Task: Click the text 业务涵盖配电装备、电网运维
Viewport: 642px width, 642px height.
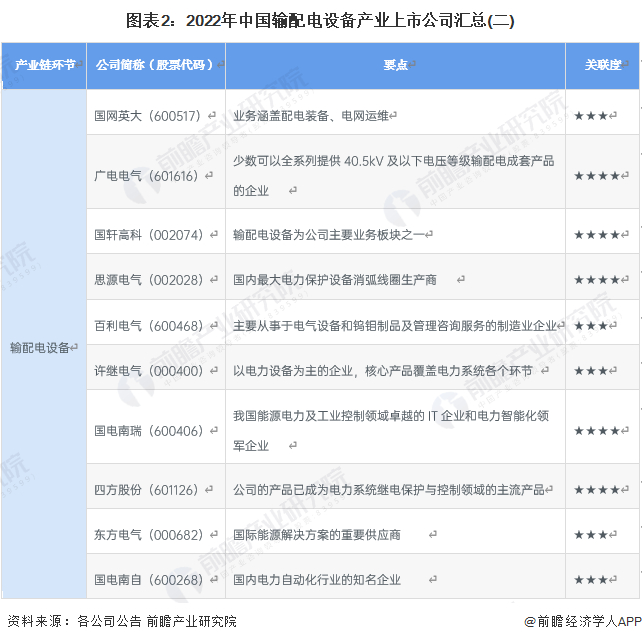Action: (311, 116)
